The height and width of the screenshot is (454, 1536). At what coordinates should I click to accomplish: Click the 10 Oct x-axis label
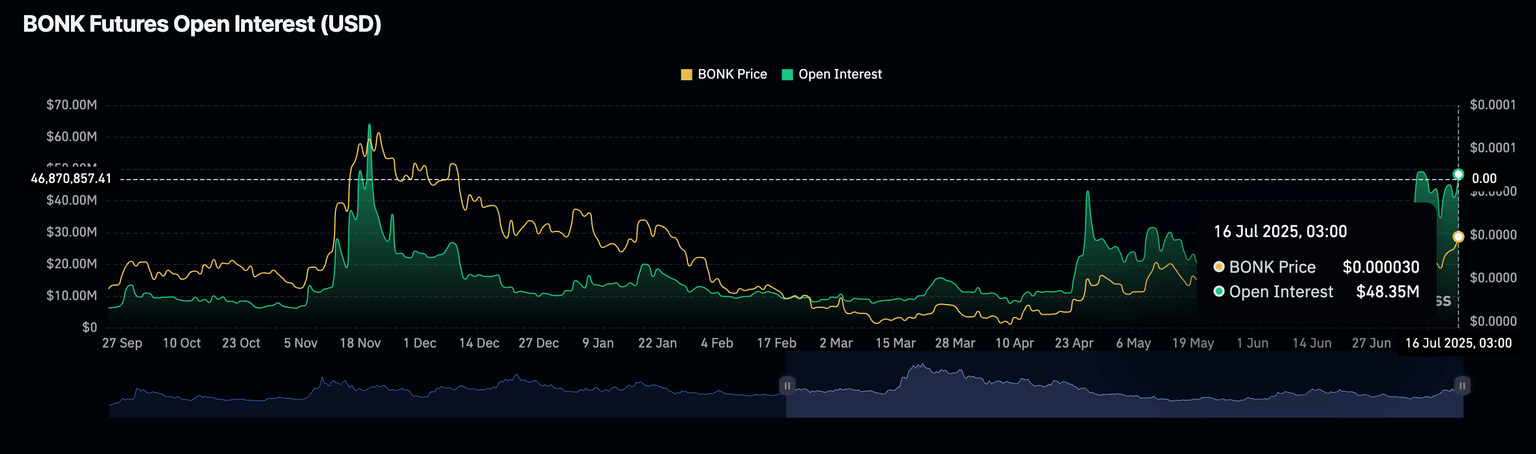pos(181,343)
